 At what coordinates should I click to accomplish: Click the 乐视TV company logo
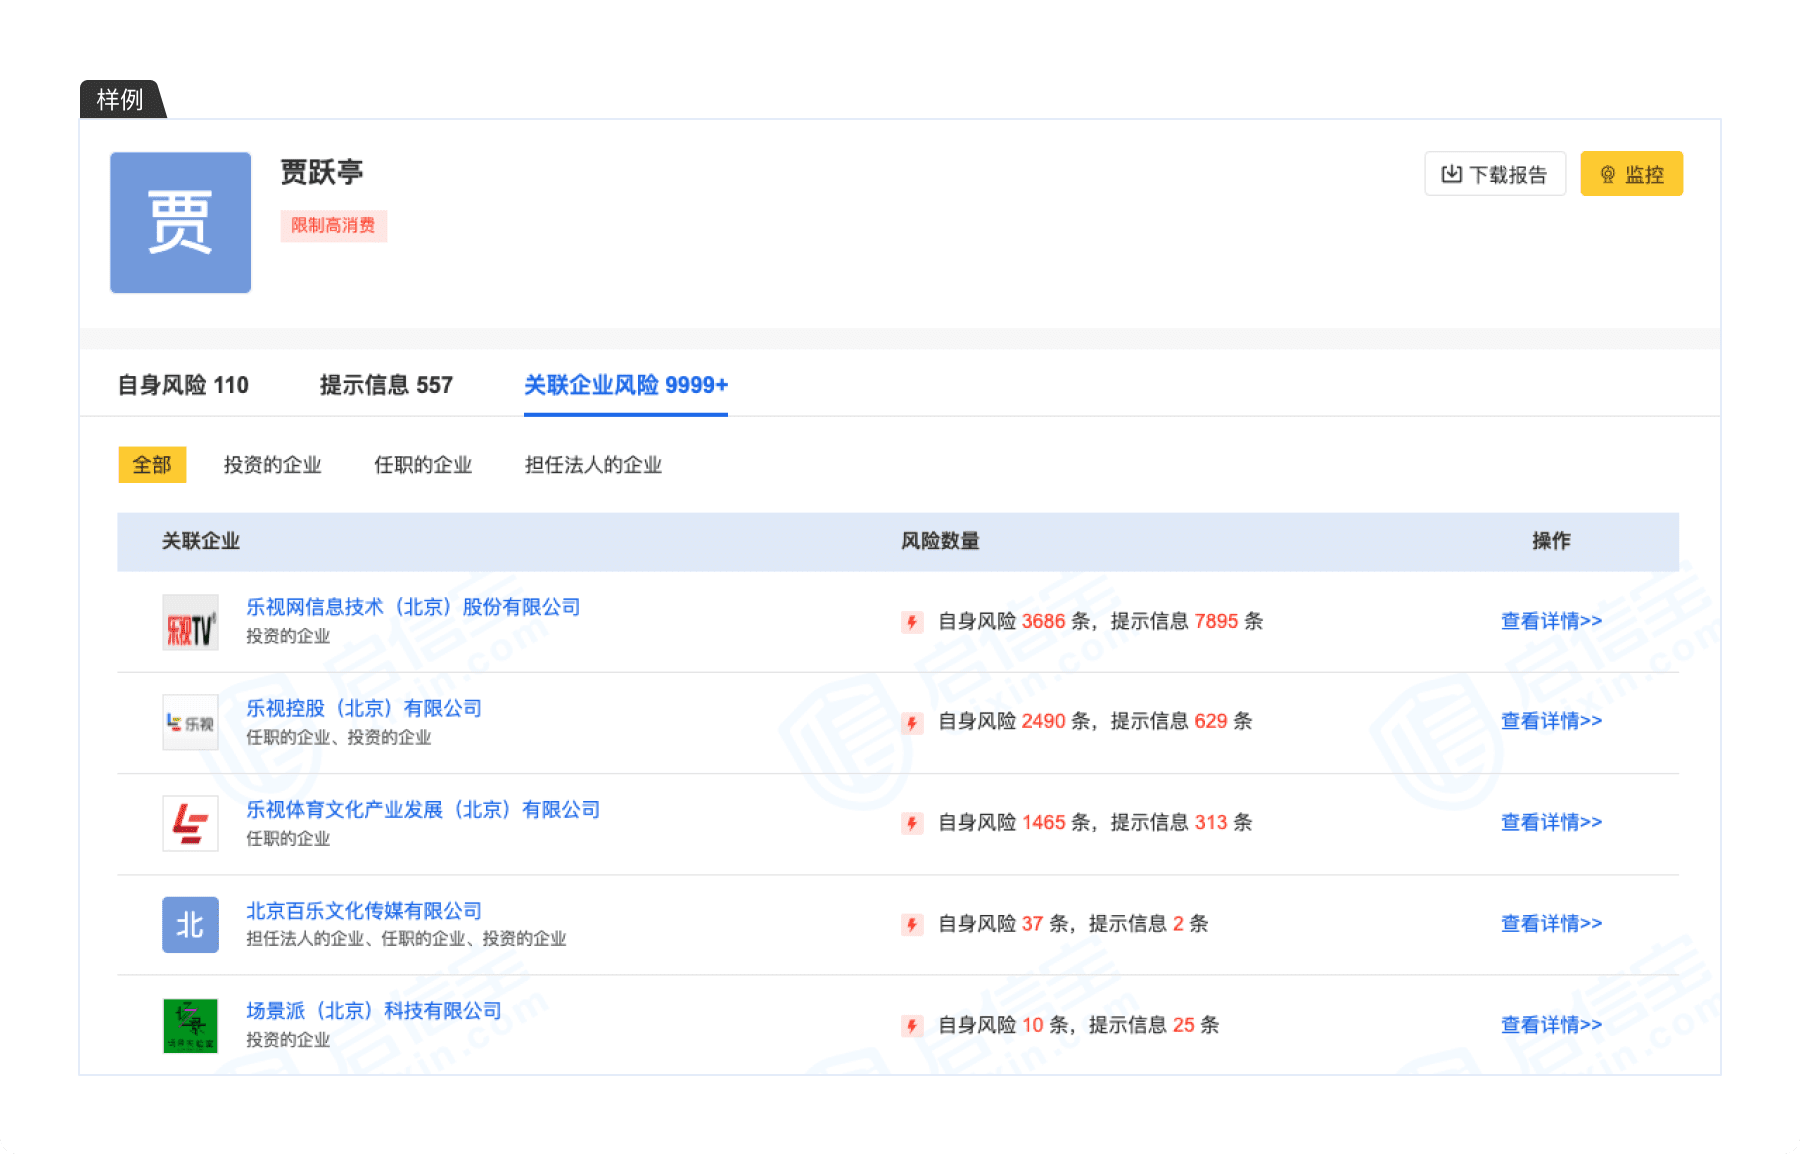pyautogui.click(x=190, y=622)
